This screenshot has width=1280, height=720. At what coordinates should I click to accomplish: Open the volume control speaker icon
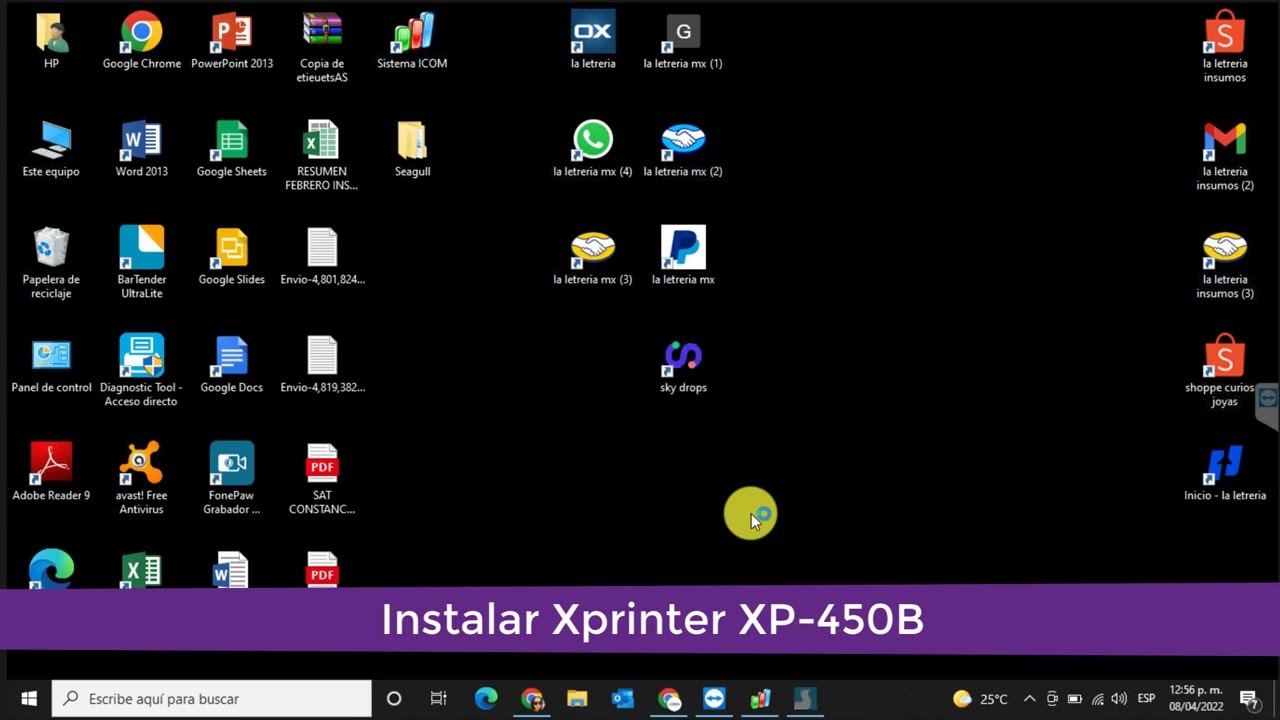(x=1119, y=699)
